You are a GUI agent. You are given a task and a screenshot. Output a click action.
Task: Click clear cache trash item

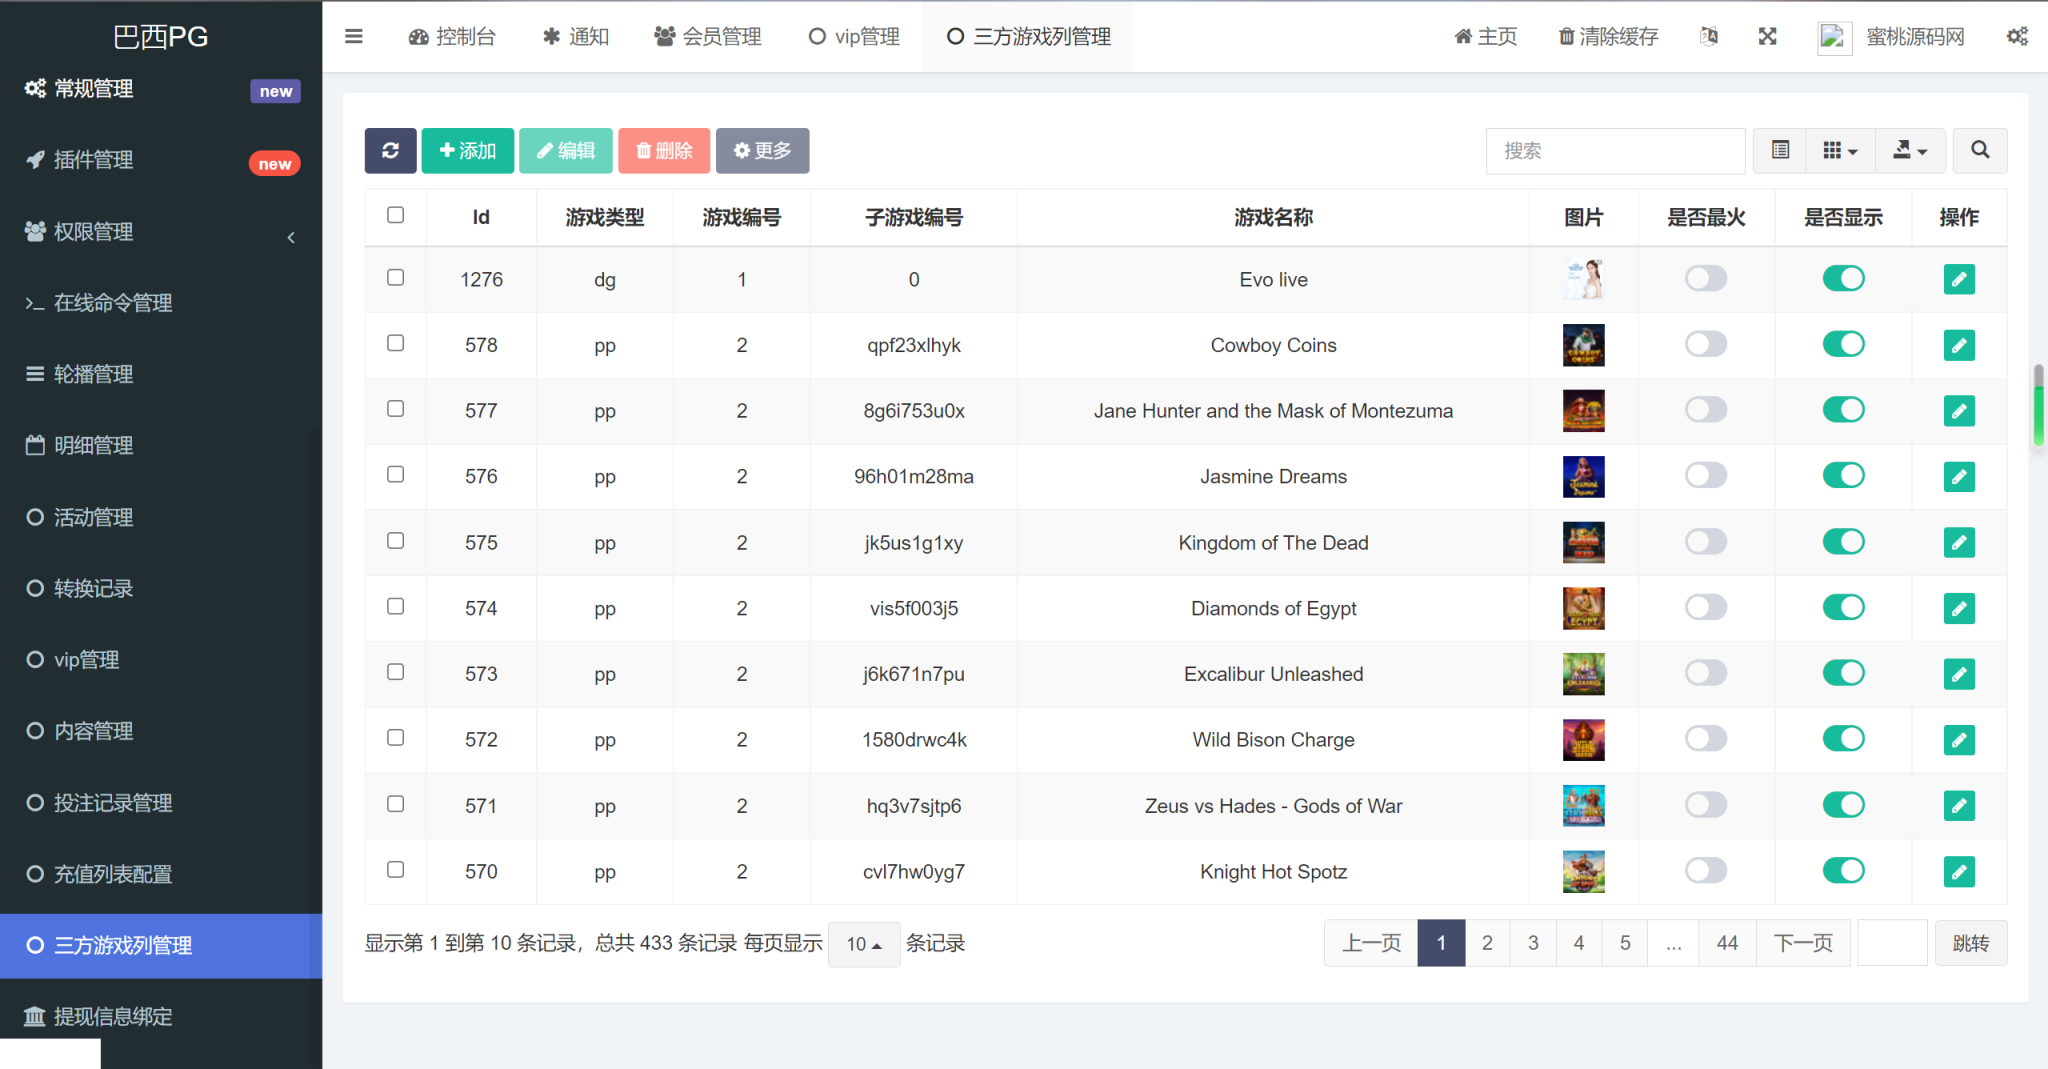[1608, 37]
